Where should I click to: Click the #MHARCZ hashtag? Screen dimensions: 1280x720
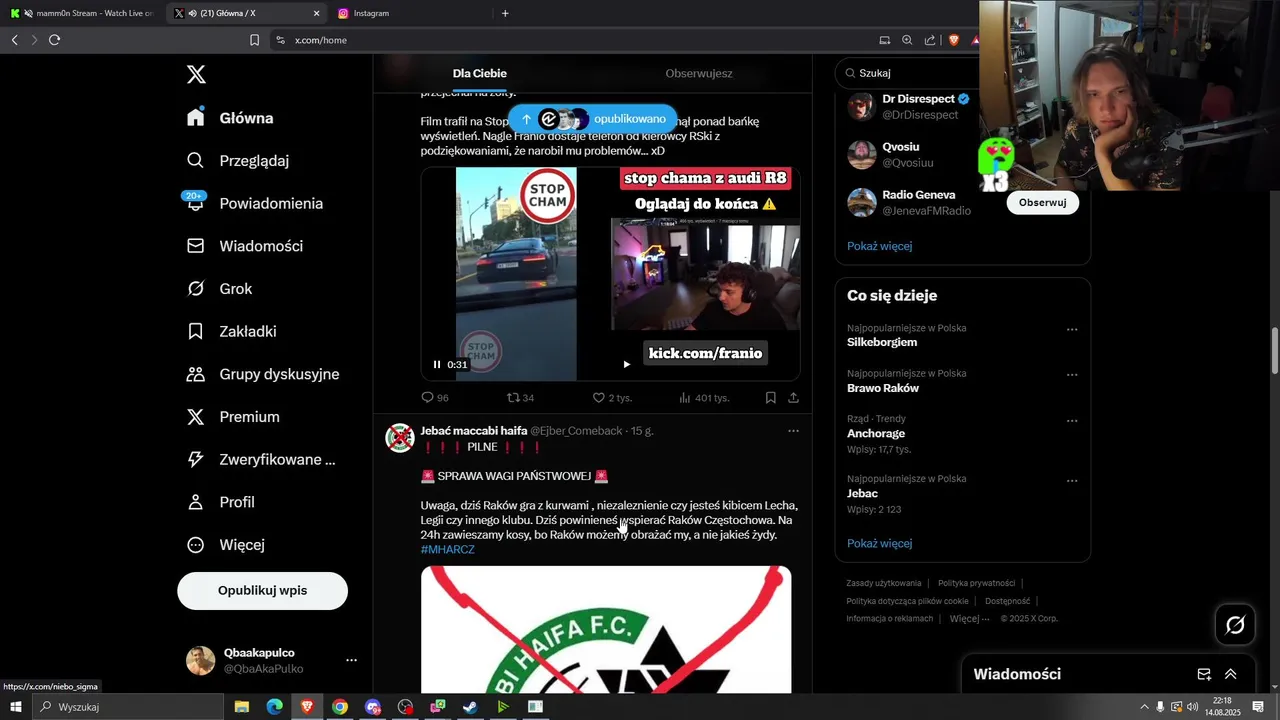point(448,550)
